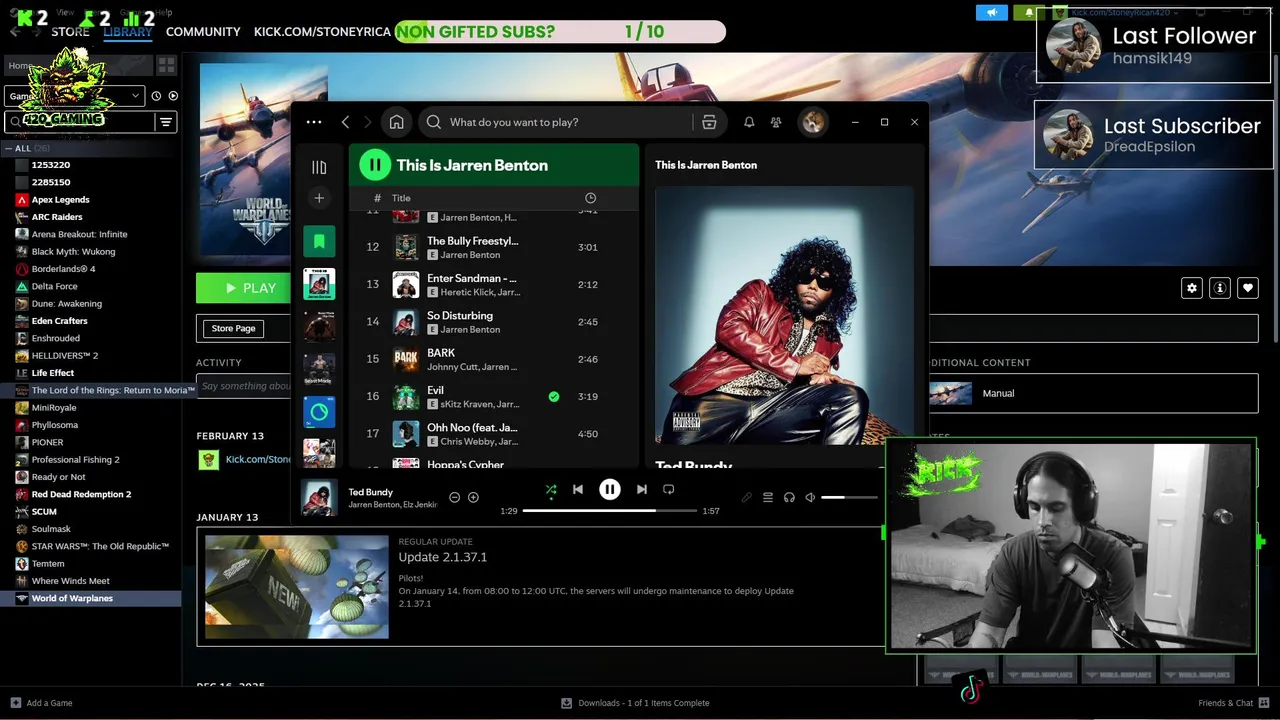
Task: Expand Your Library in Spotify sidebar
Action: pyautogui.click(x=319, y=167)
